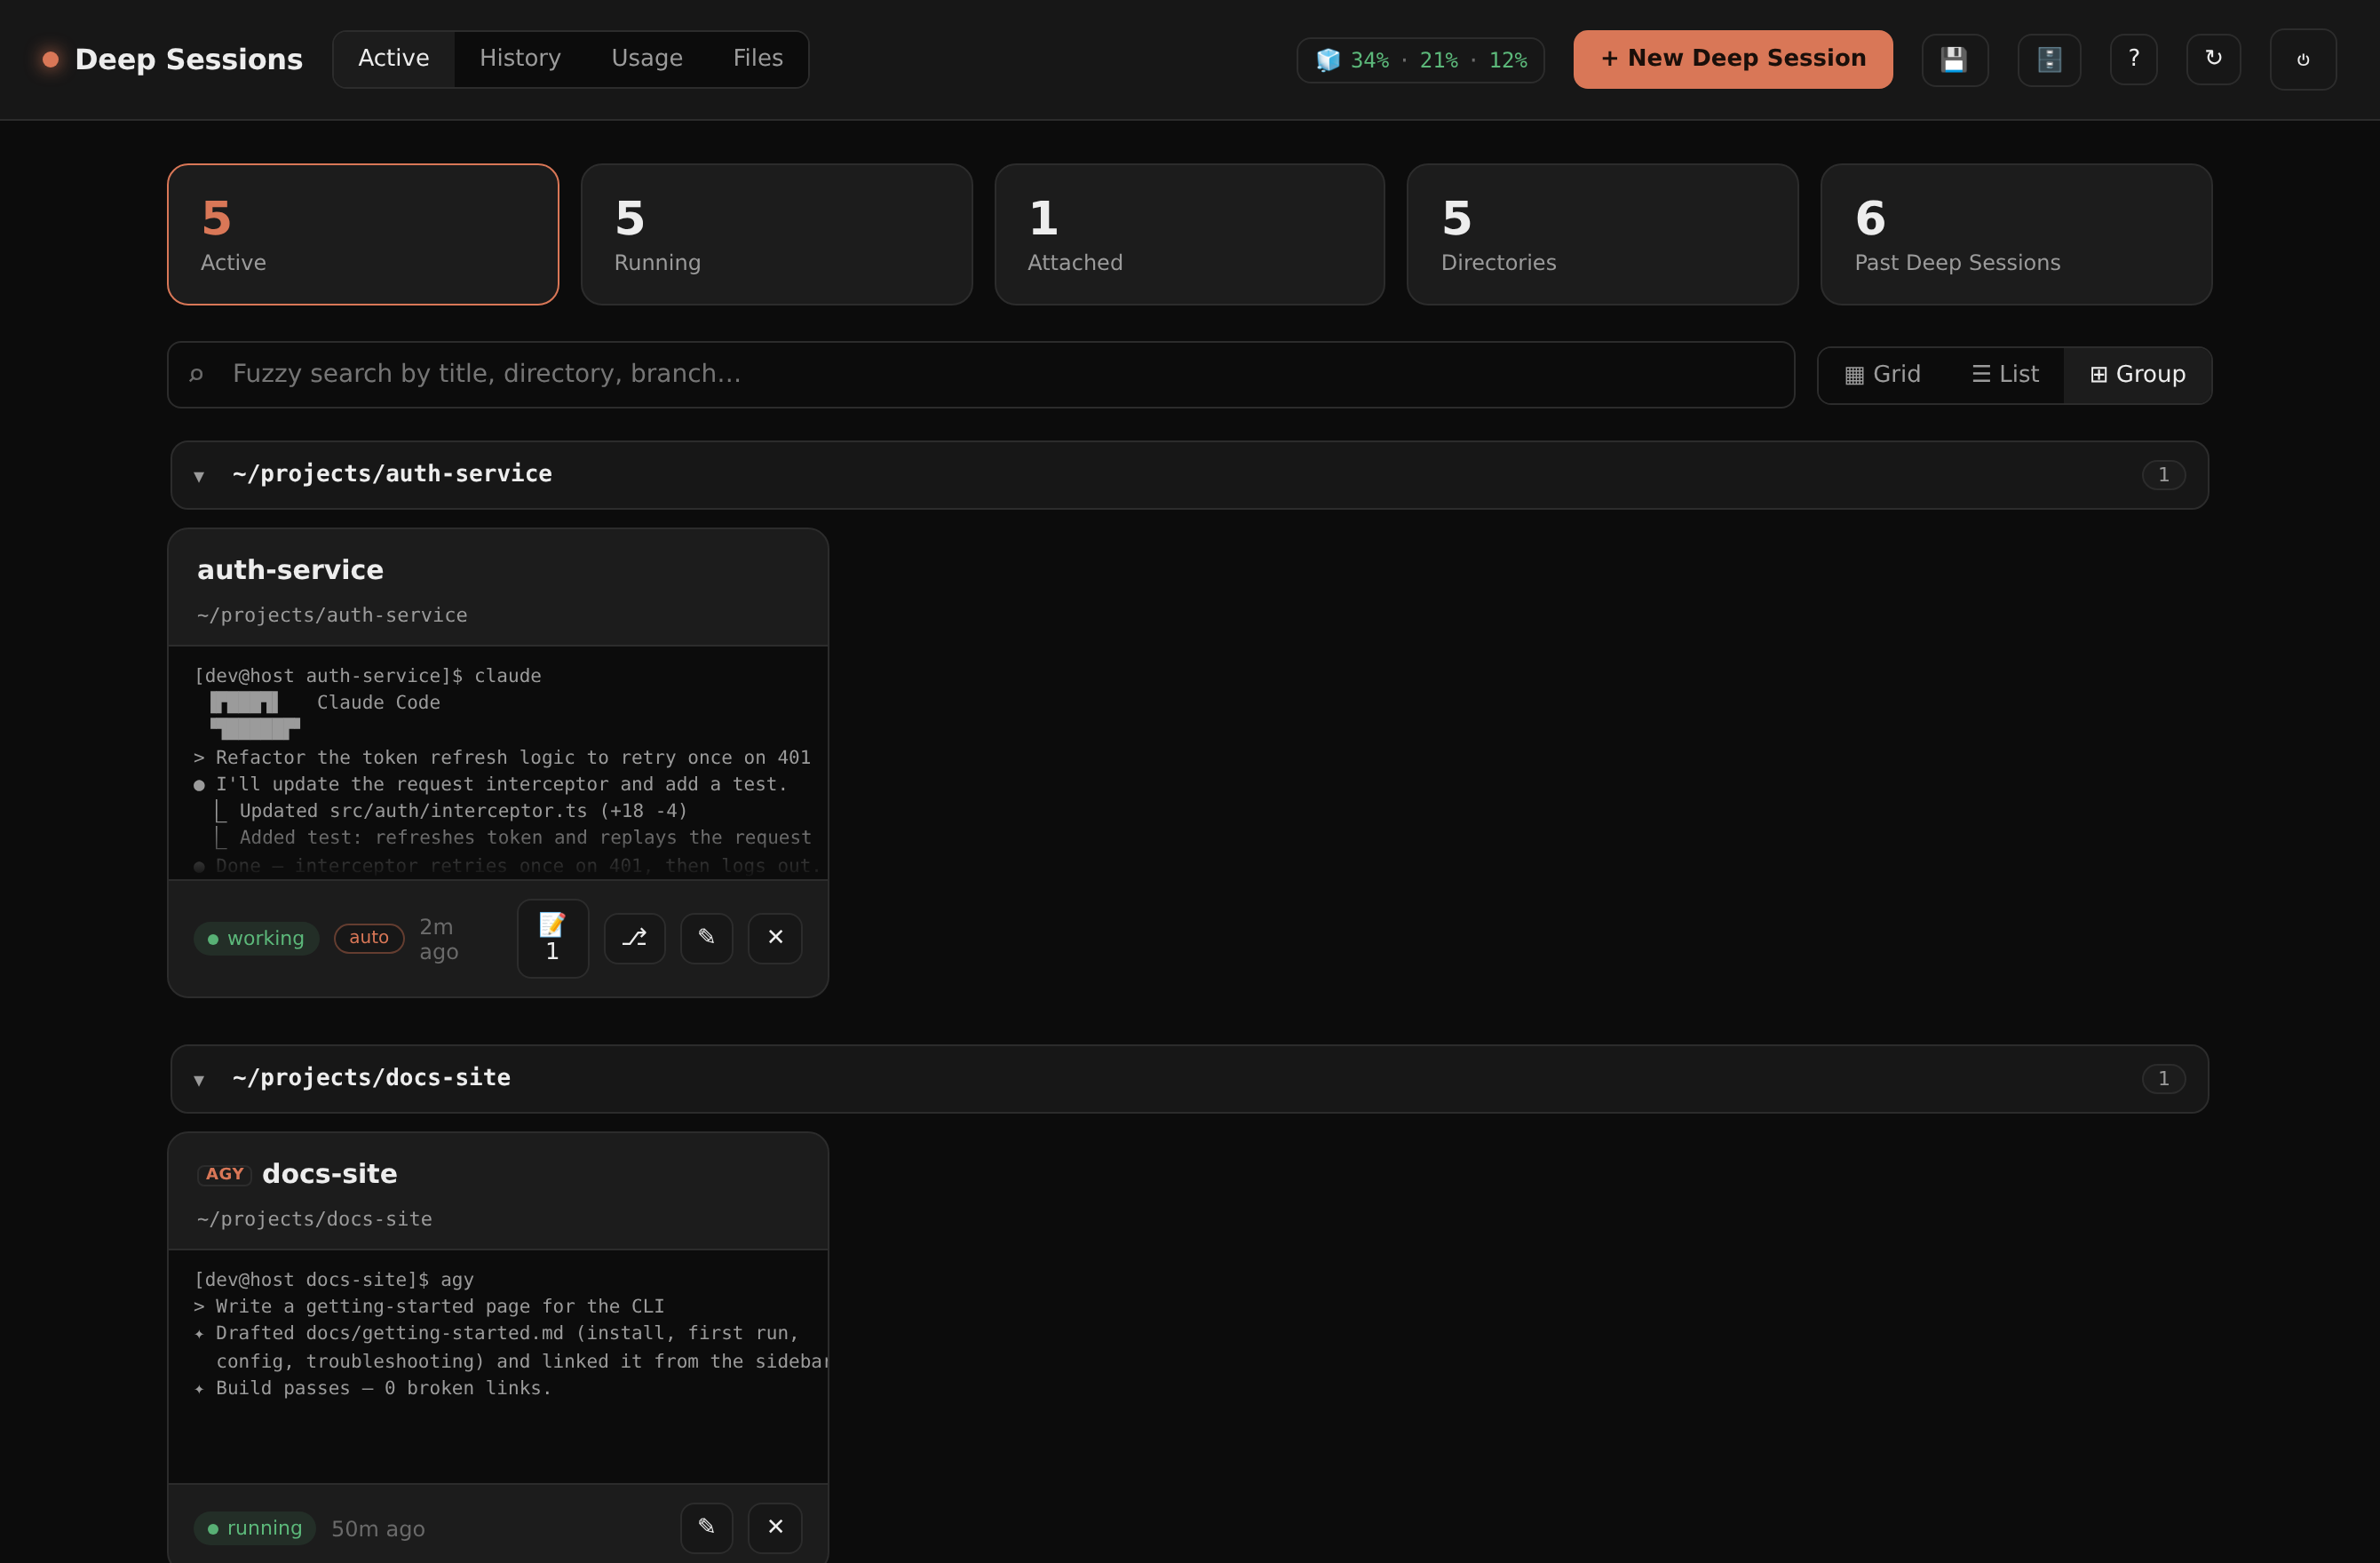Viewport: 2380px width, 1563px height.
Task: Click the running status badge
Action: click(254, 1528)
